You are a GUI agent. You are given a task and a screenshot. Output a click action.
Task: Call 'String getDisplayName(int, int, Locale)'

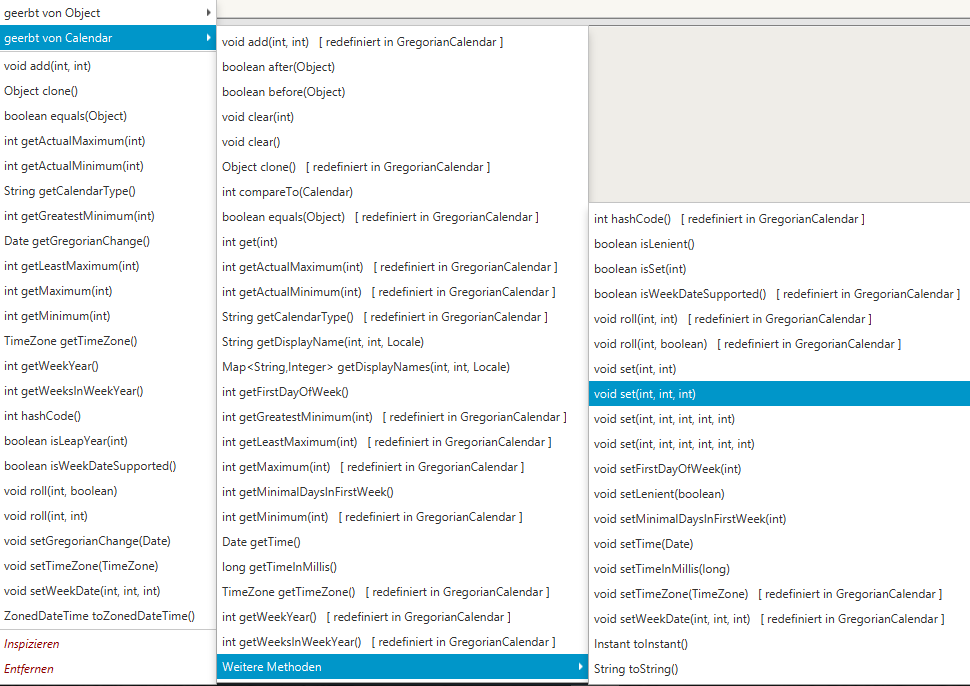pyautogui.click(x=322, y=342)
